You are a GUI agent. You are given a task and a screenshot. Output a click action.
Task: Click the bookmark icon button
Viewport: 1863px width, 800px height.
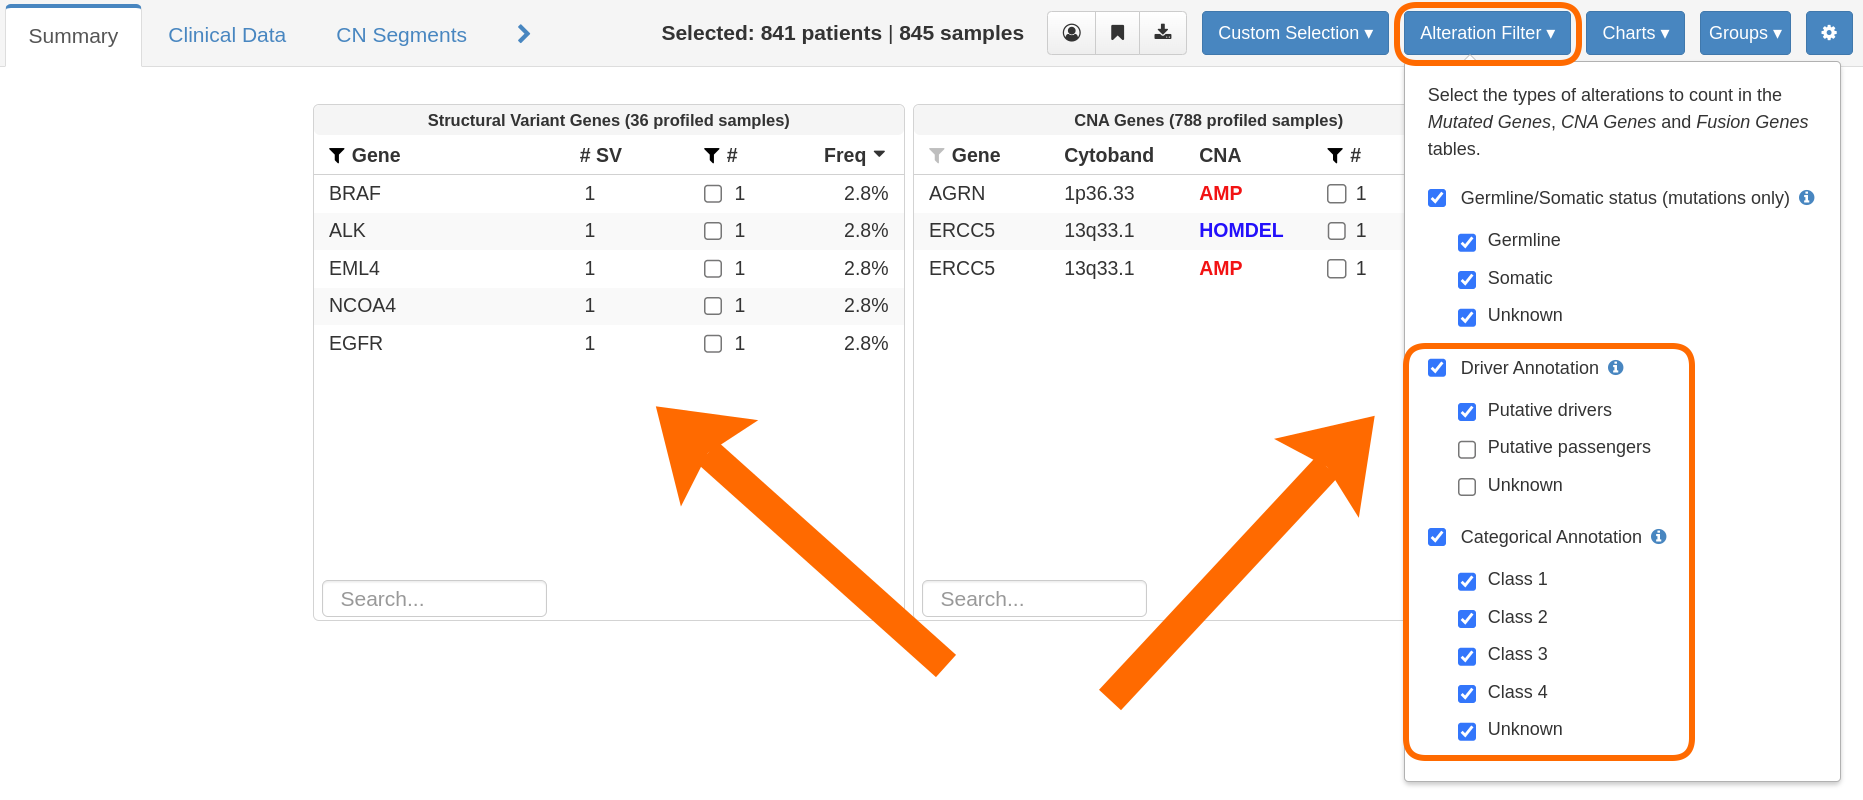tap(1117, 33)
